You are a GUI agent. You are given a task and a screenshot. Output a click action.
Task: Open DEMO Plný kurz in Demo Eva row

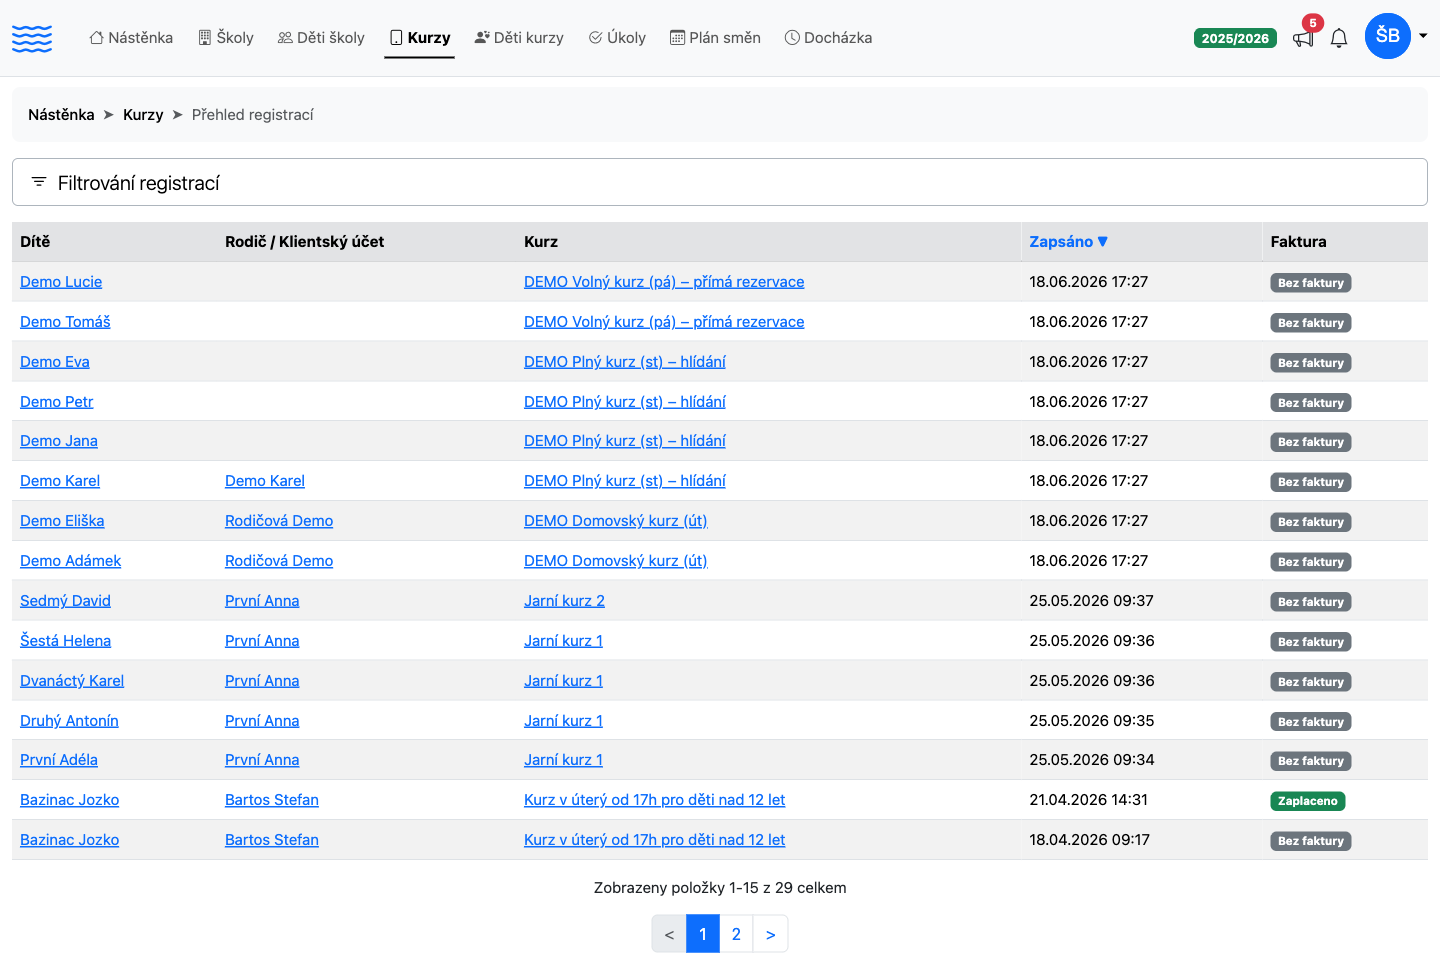click(625, 362)
